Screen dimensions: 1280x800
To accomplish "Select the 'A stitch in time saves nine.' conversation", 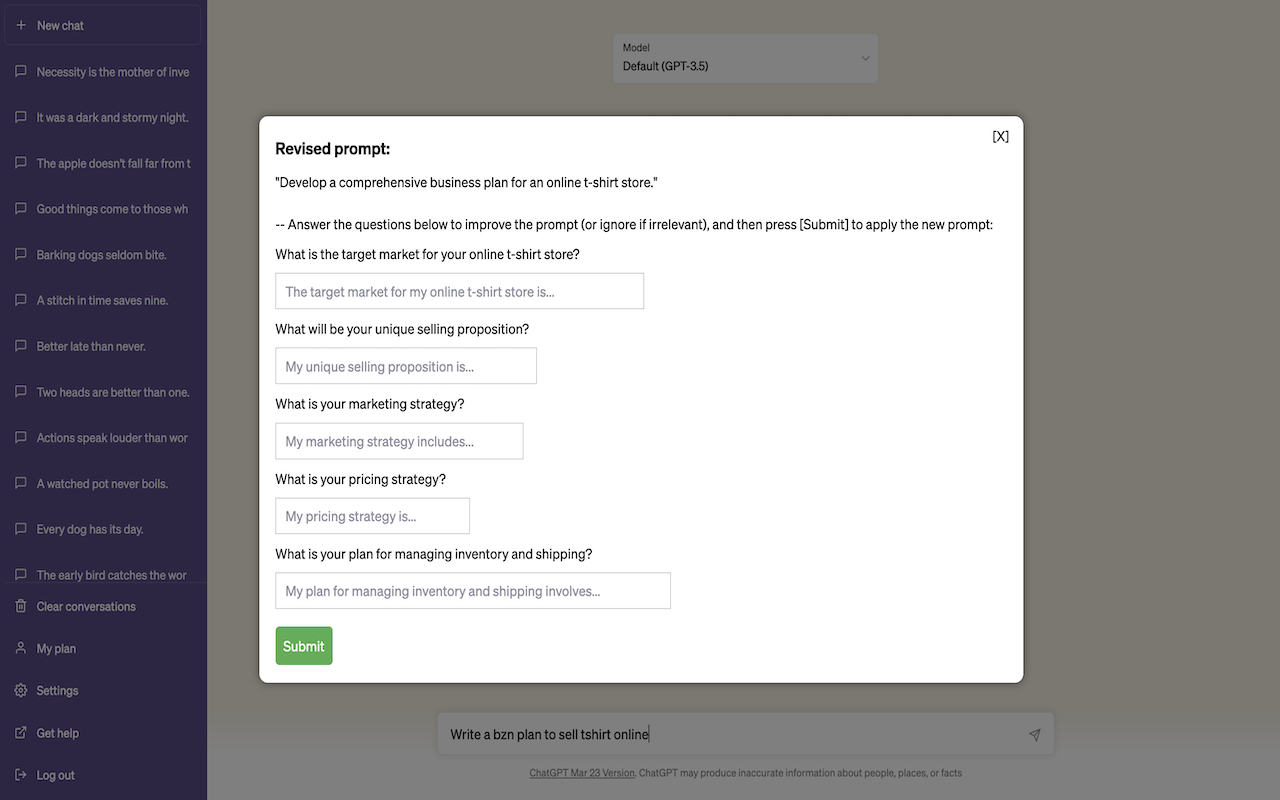I will tap(105, 300).
